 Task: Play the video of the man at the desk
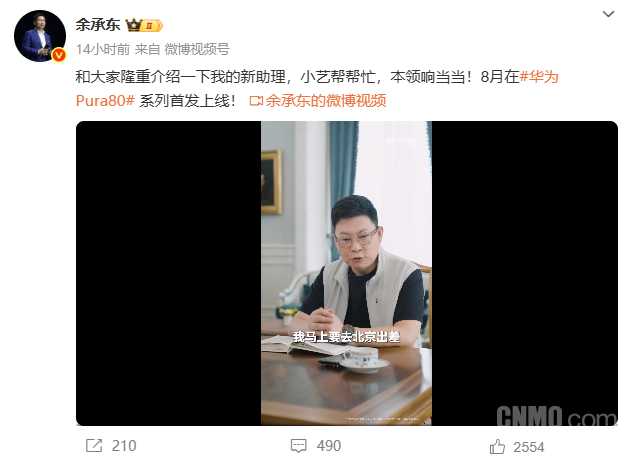coord(347,273)
